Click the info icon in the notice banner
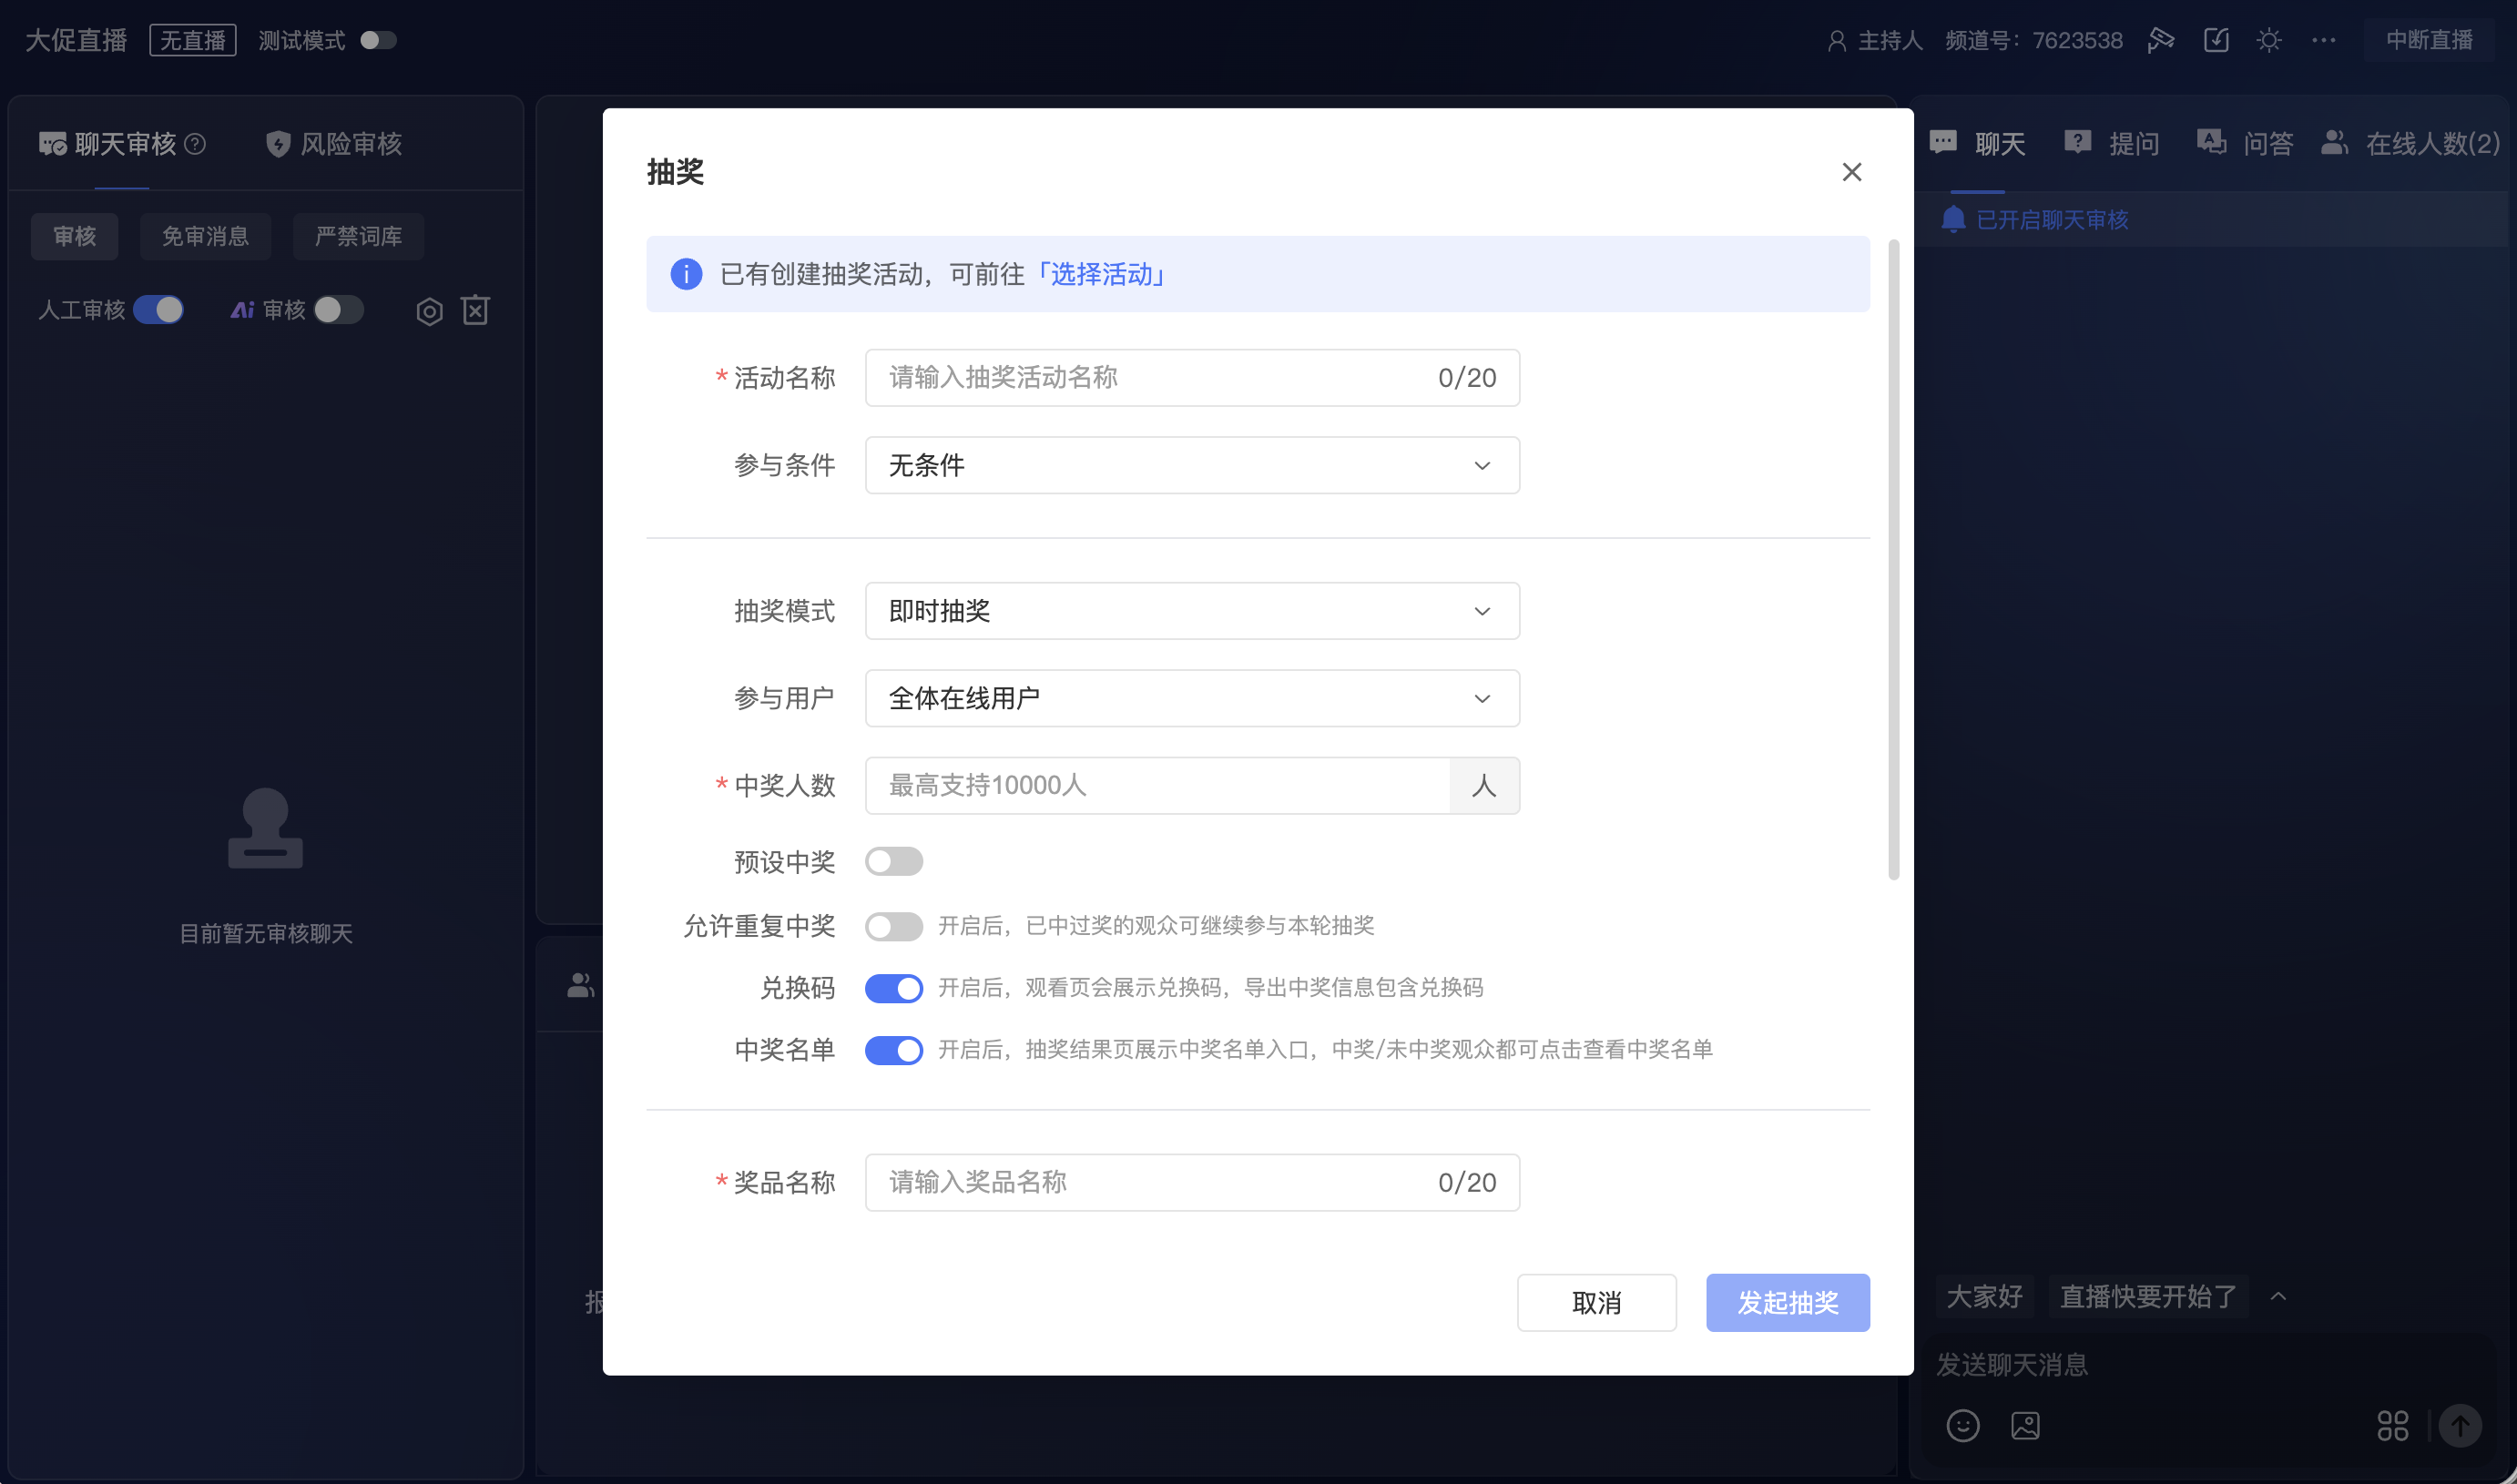The image size is (2517, 1484). tap(686, 274)
